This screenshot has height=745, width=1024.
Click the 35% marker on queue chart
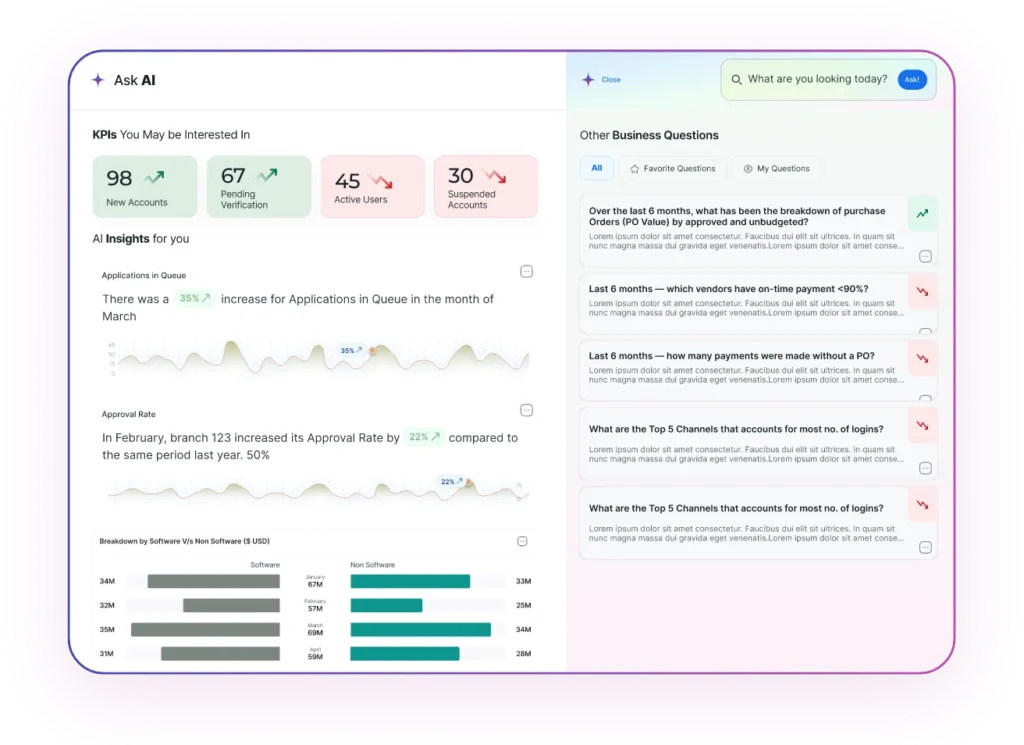tap(350, 351)
